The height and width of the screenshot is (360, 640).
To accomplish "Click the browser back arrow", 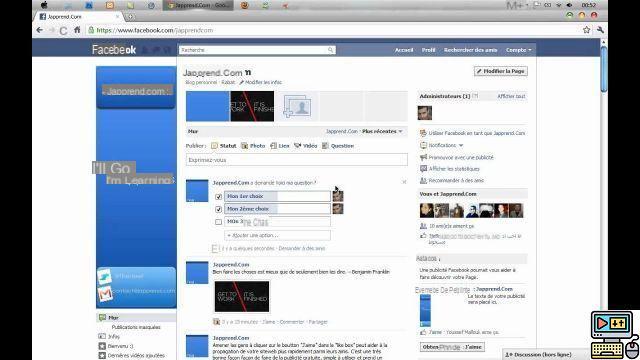I will pos(40,30).
